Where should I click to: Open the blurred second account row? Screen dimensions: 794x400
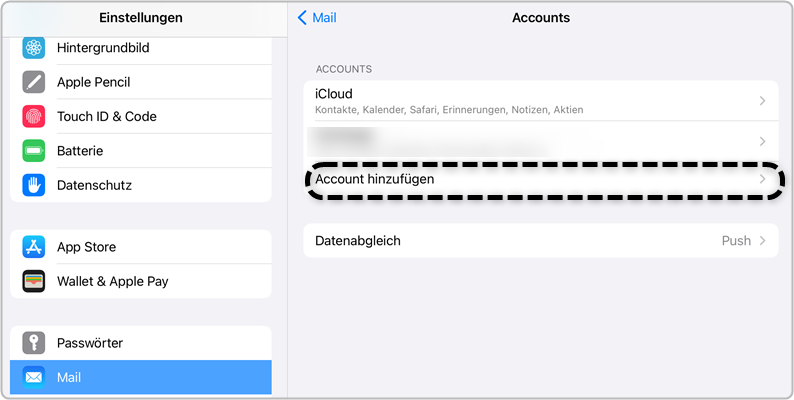point(541,141)
